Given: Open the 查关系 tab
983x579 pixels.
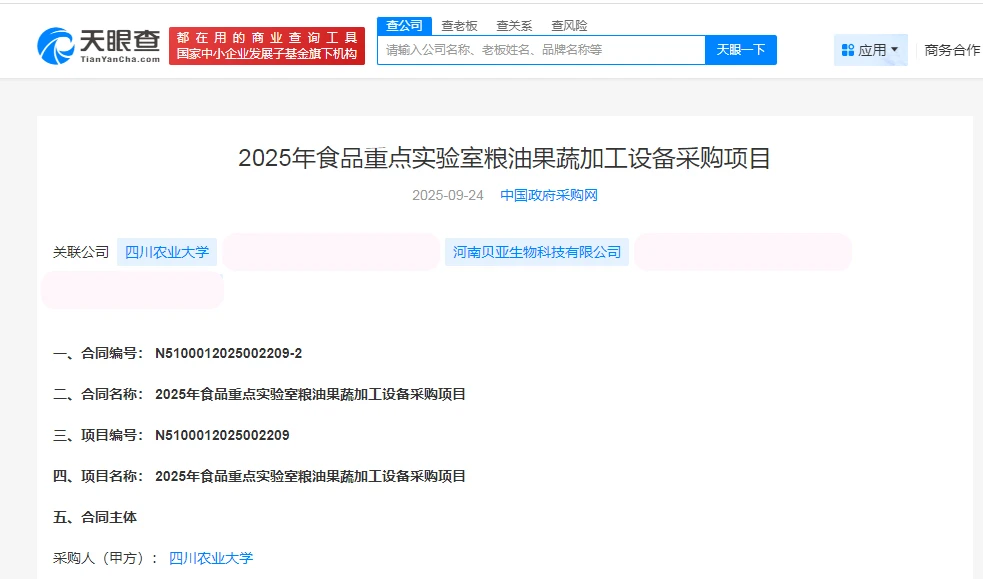Looking at the screenshot, I should 514,26.
